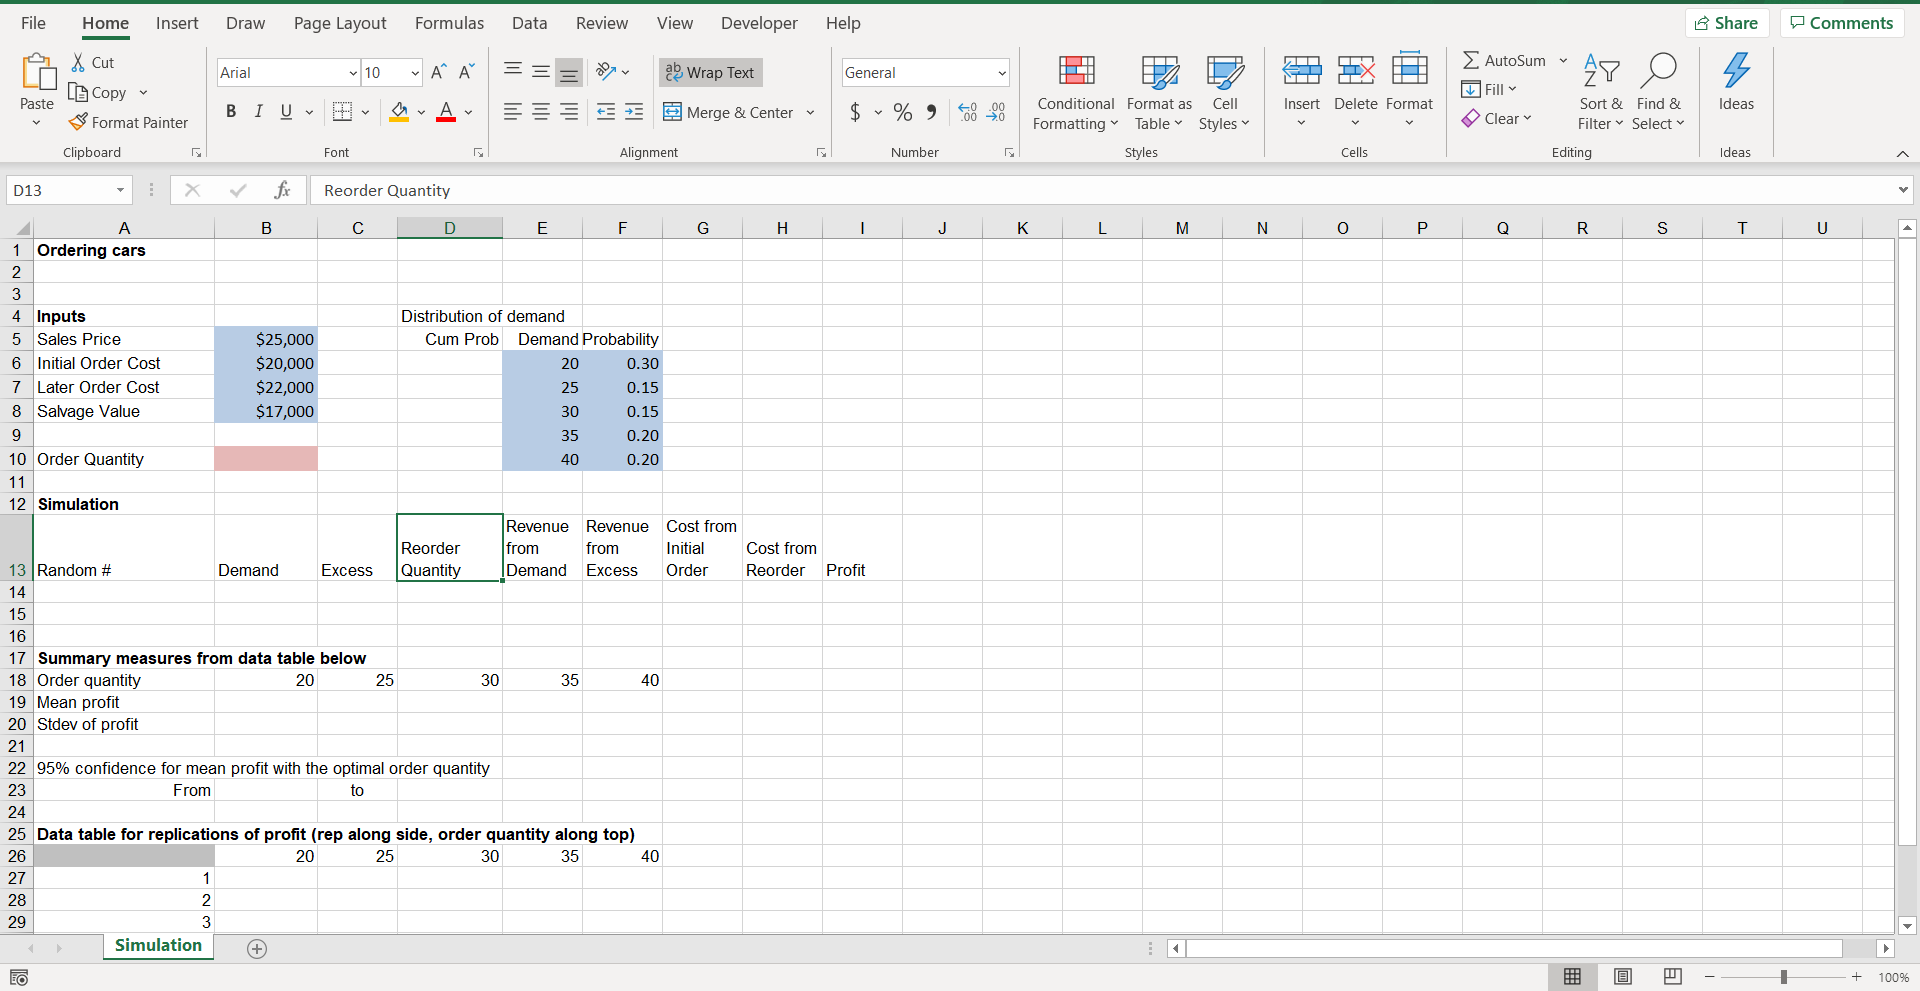Click the Format cells icon
Image resolution: width=1920 pixels, height=991 pixels.
point(1410,67)
